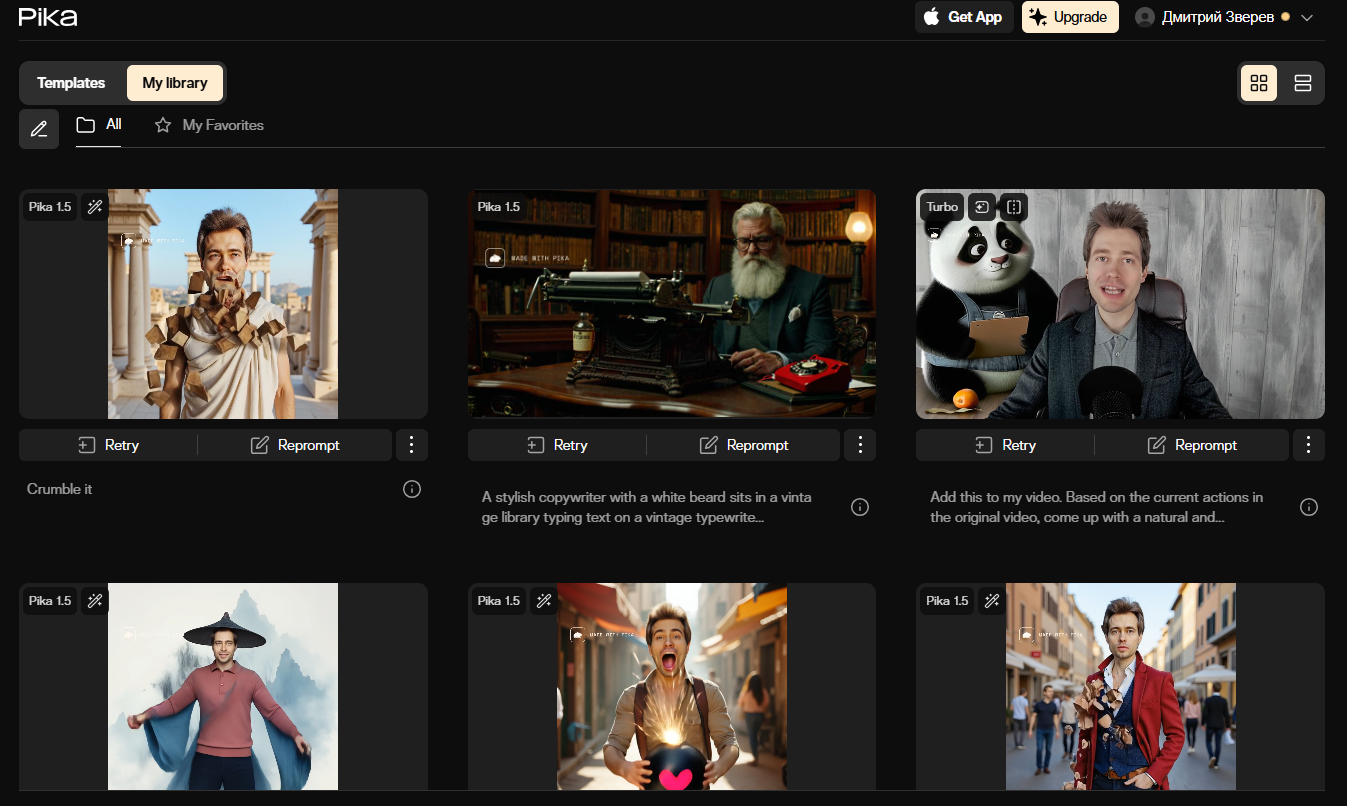Viewport: 1347px width, 806px height.
Task: Click the magic wand icon on Crumble it video
Action: point(95,207)
